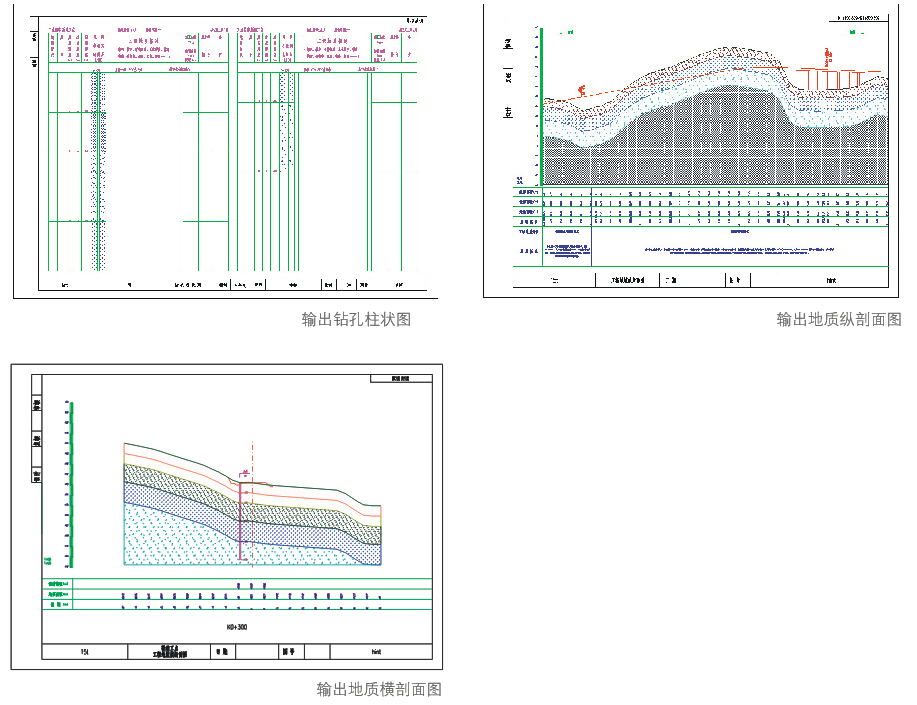Click the K0+300 station label
The image size is (917, 705).
point(236,627)
